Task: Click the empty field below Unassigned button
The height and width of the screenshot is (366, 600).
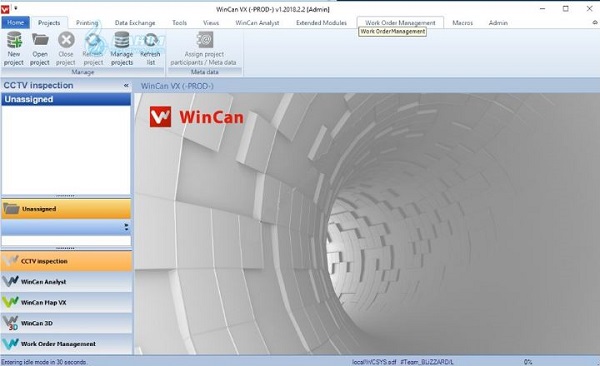Action: pos(66,241)
